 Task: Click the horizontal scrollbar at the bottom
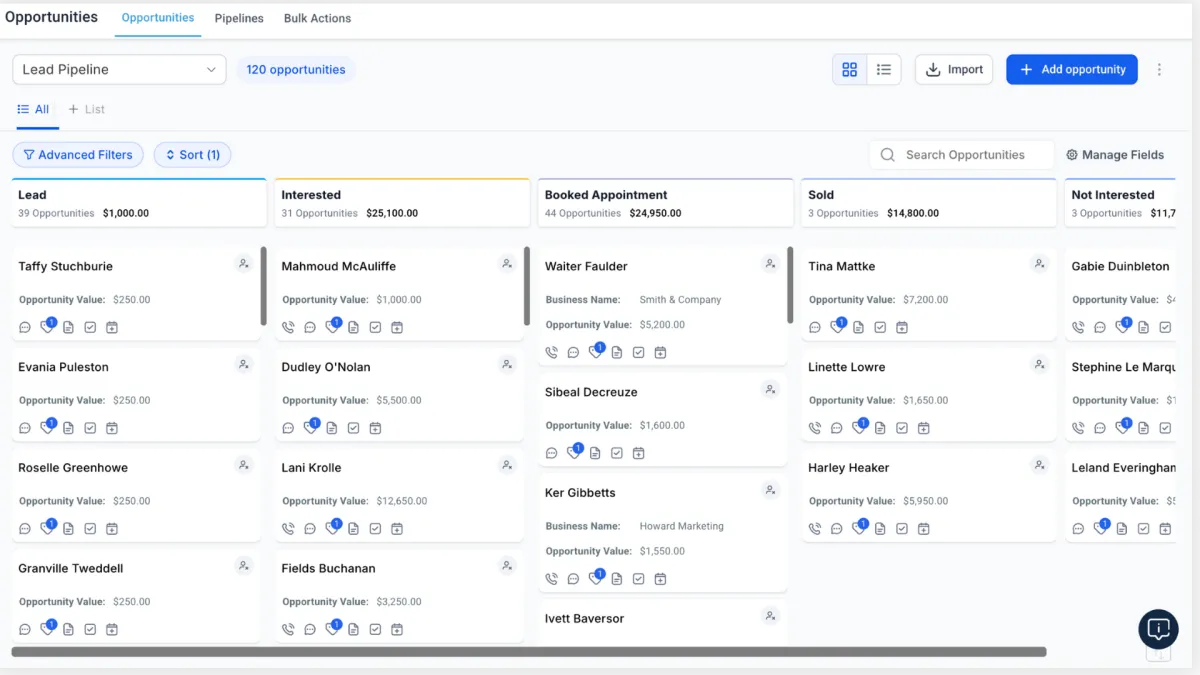click(x=528, y=652)
